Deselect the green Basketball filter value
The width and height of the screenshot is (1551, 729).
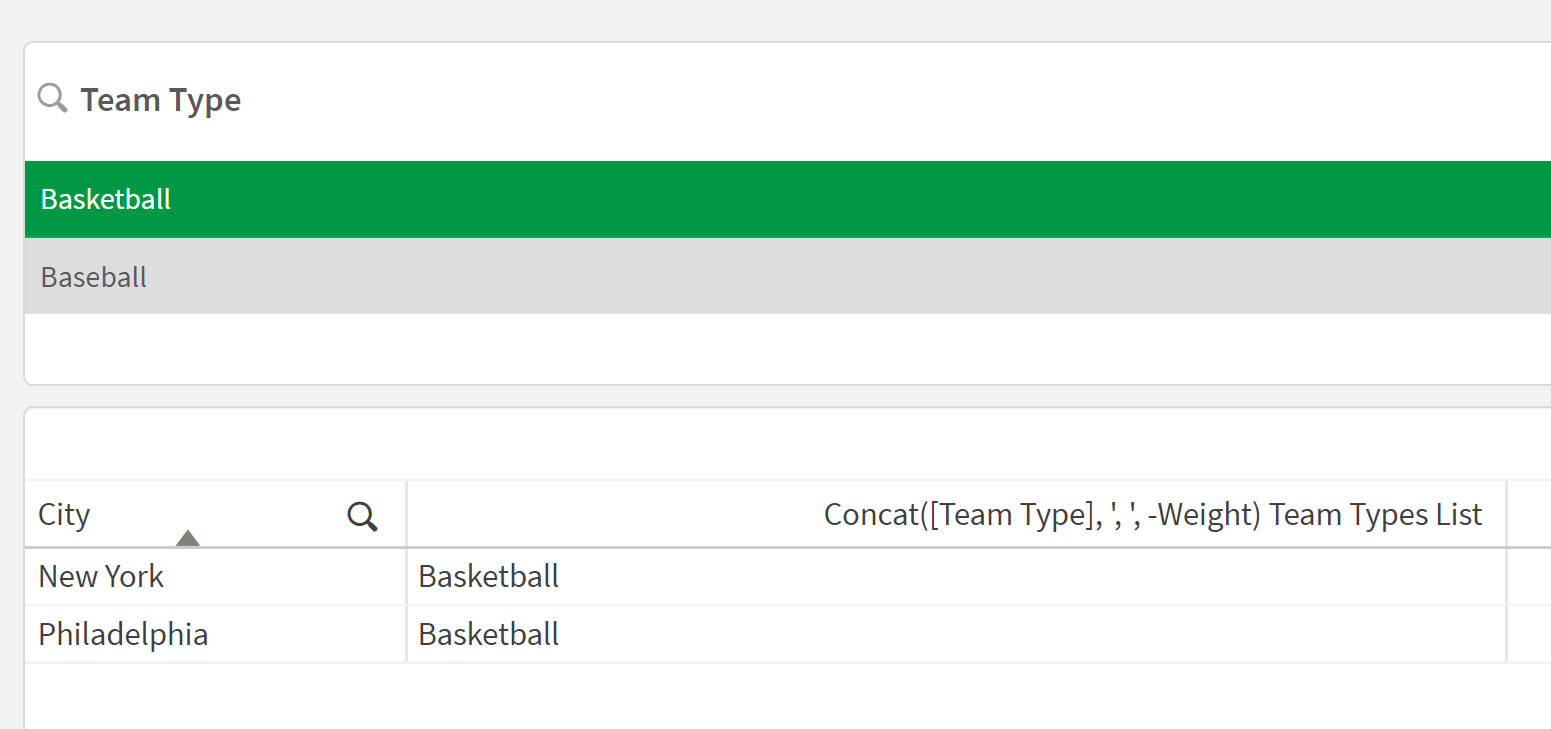tap(106, 199)
